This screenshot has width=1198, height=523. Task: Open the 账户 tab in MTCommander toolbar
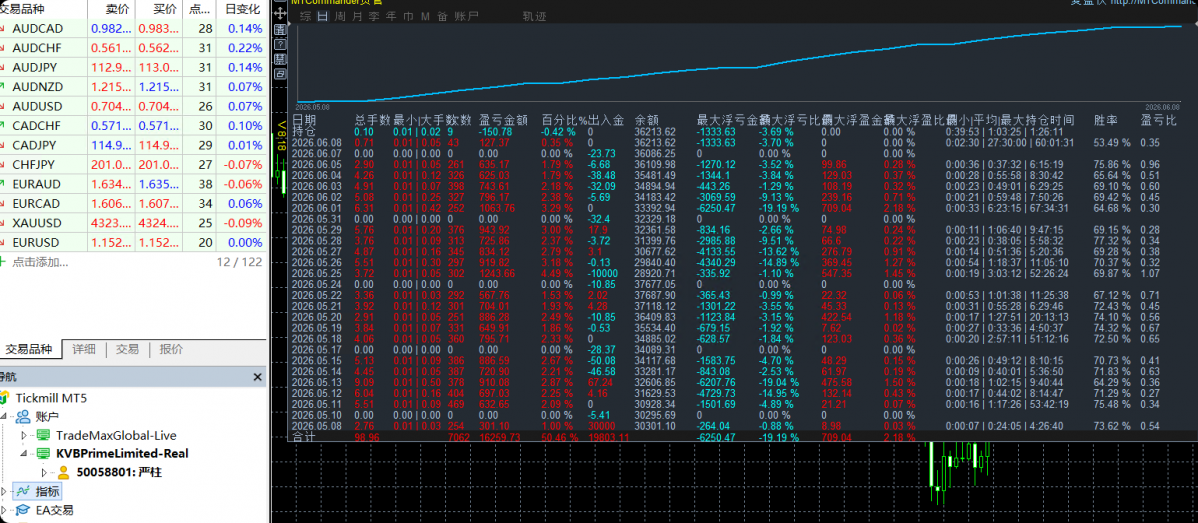coord(465,16)
